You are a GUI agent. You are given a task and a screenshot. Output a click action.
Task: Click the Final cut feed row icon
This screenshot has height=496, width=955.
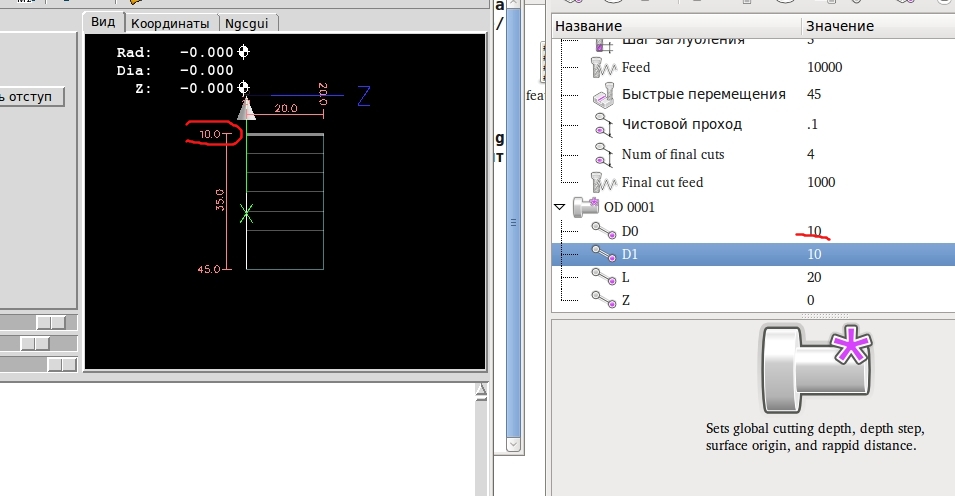pos(604,182)
